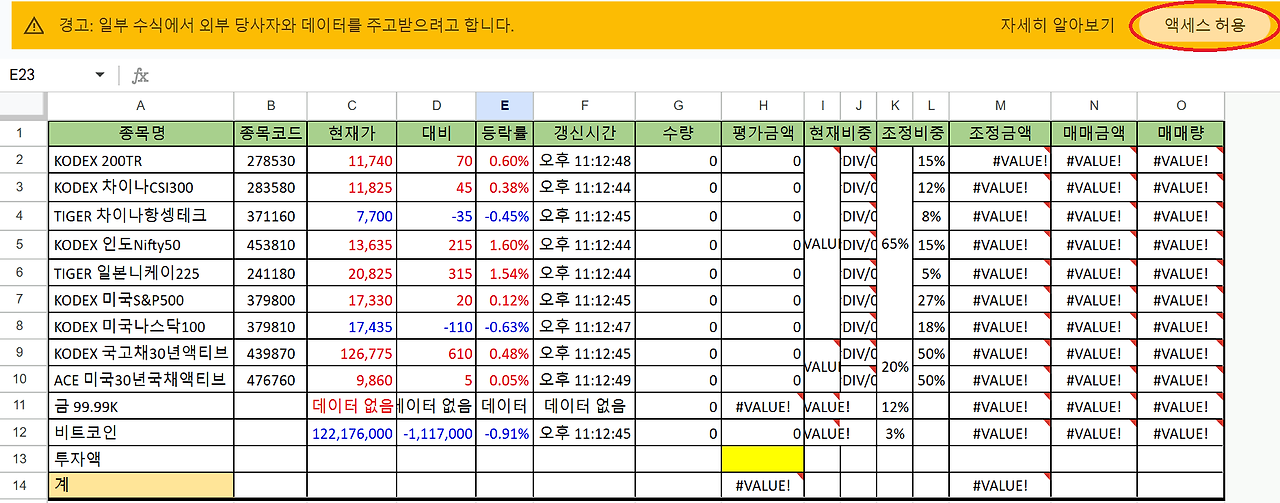Select the 현재가 header cell

click(x=352, y=133)
